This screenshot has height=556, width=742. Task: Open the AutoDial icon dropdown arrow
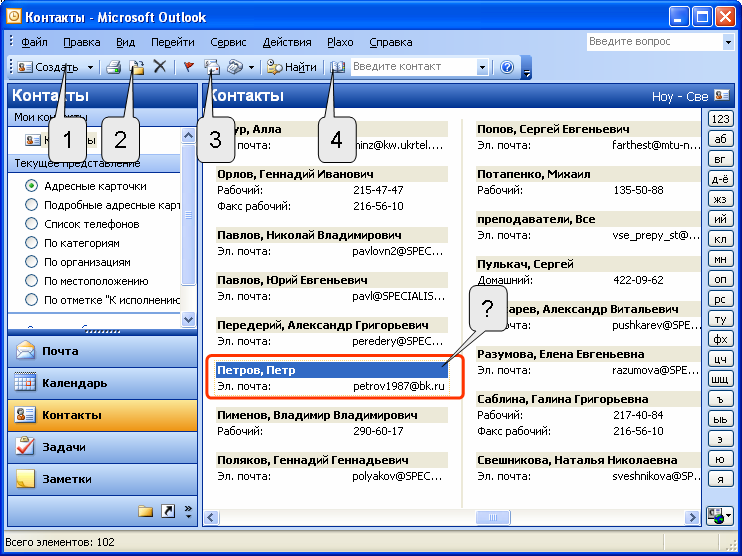coord(251,67)
